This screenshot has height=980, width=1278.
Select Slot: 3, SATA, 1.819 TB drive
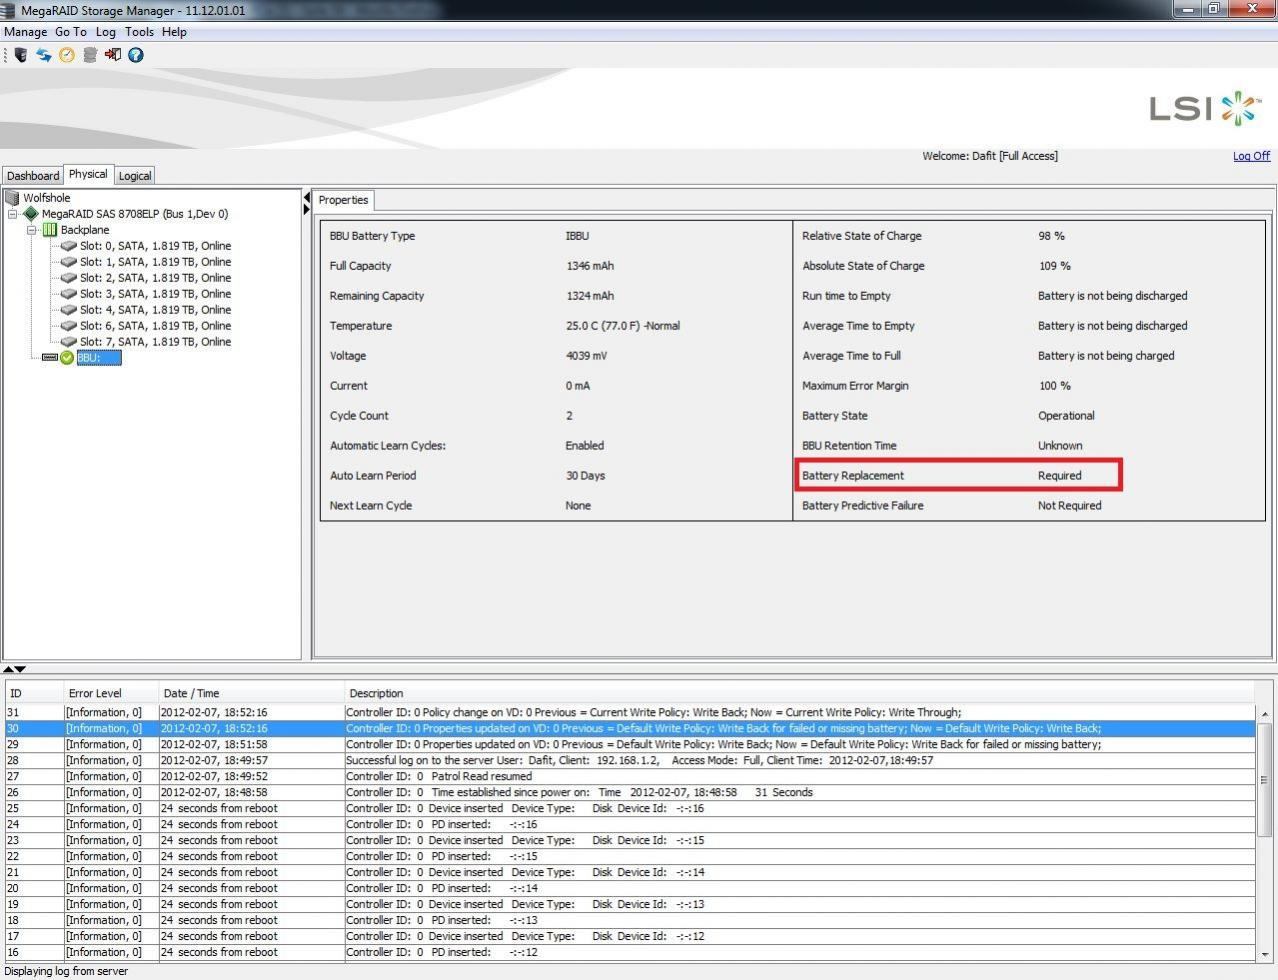[155, 294]
